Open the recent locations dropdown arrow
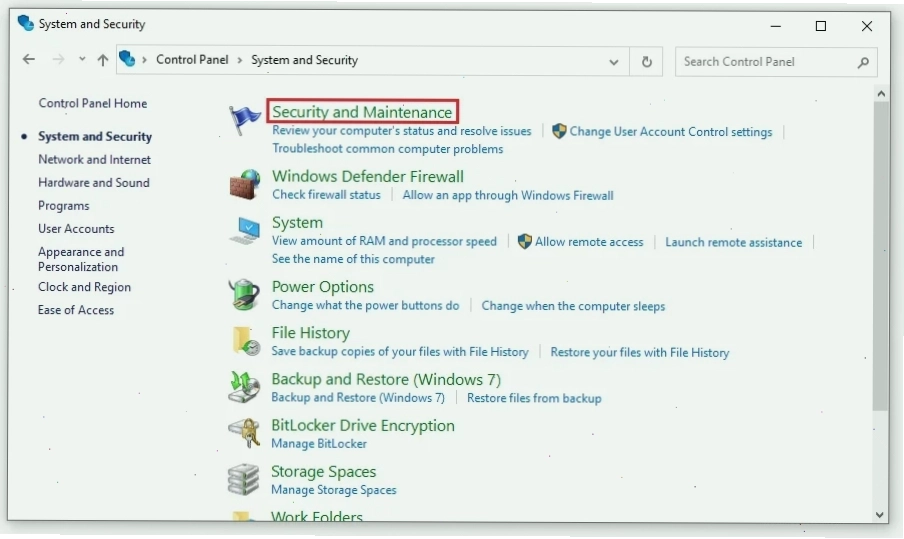Viewport: 904px width, 539px height. (82, 59)
